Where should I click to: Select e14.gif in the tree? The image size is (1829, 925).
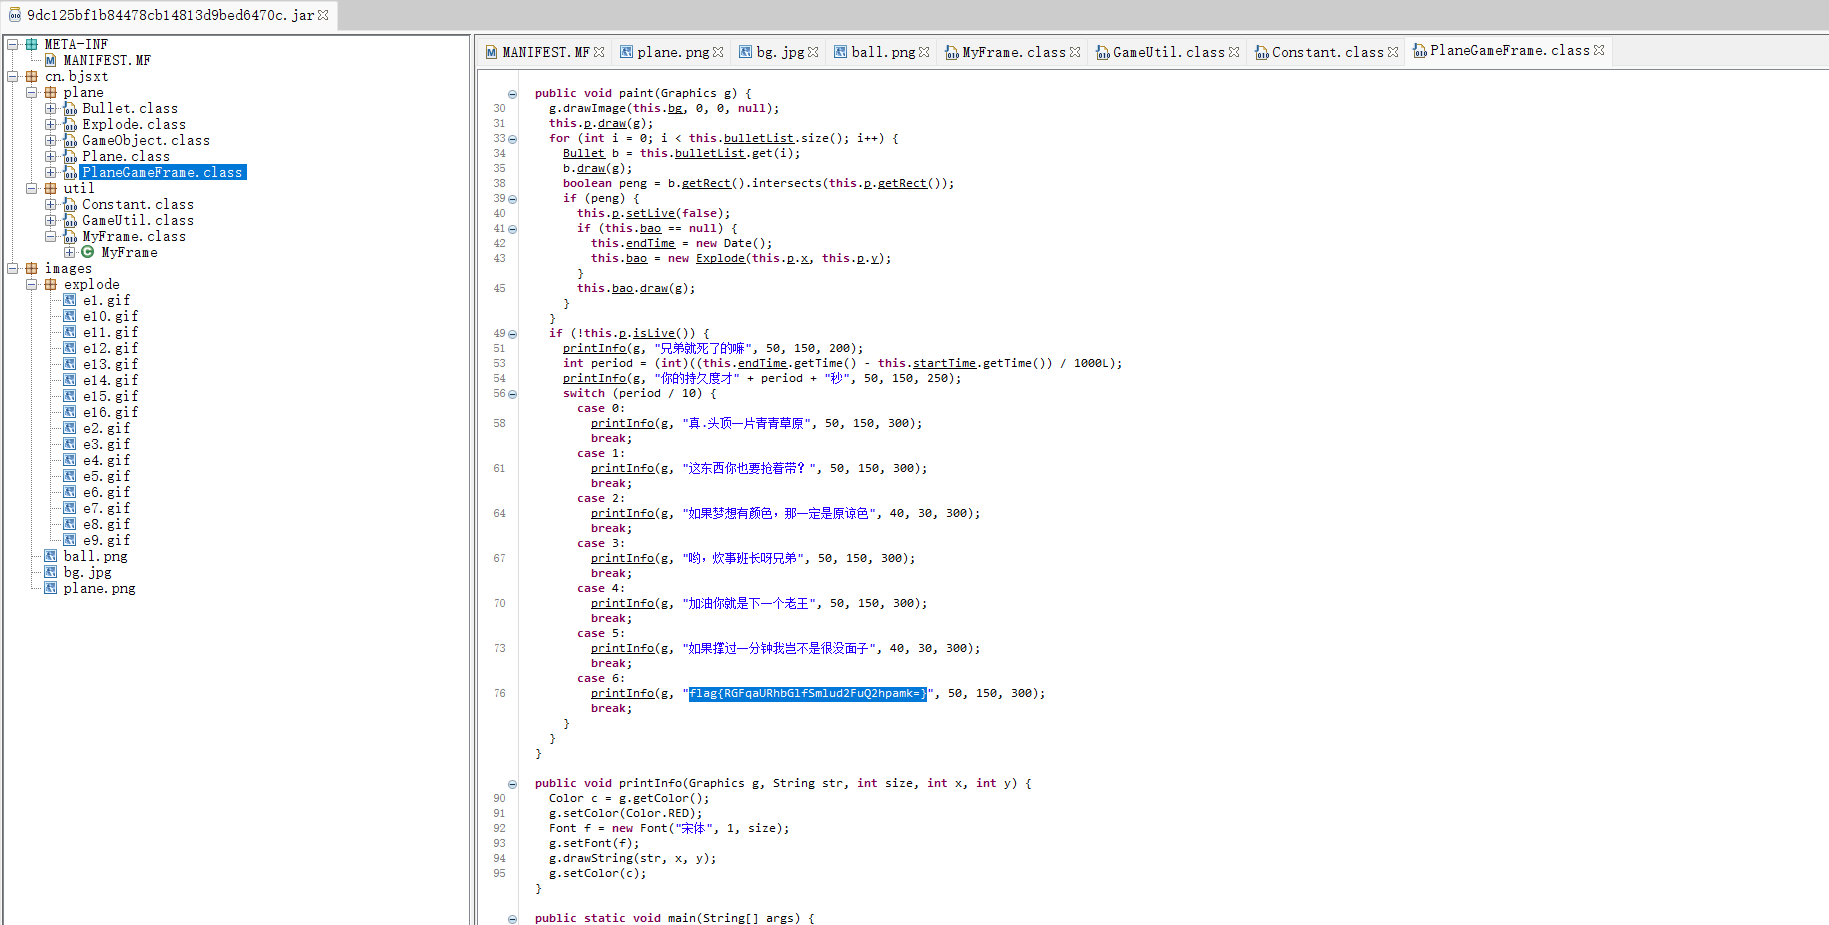(110, 380)
